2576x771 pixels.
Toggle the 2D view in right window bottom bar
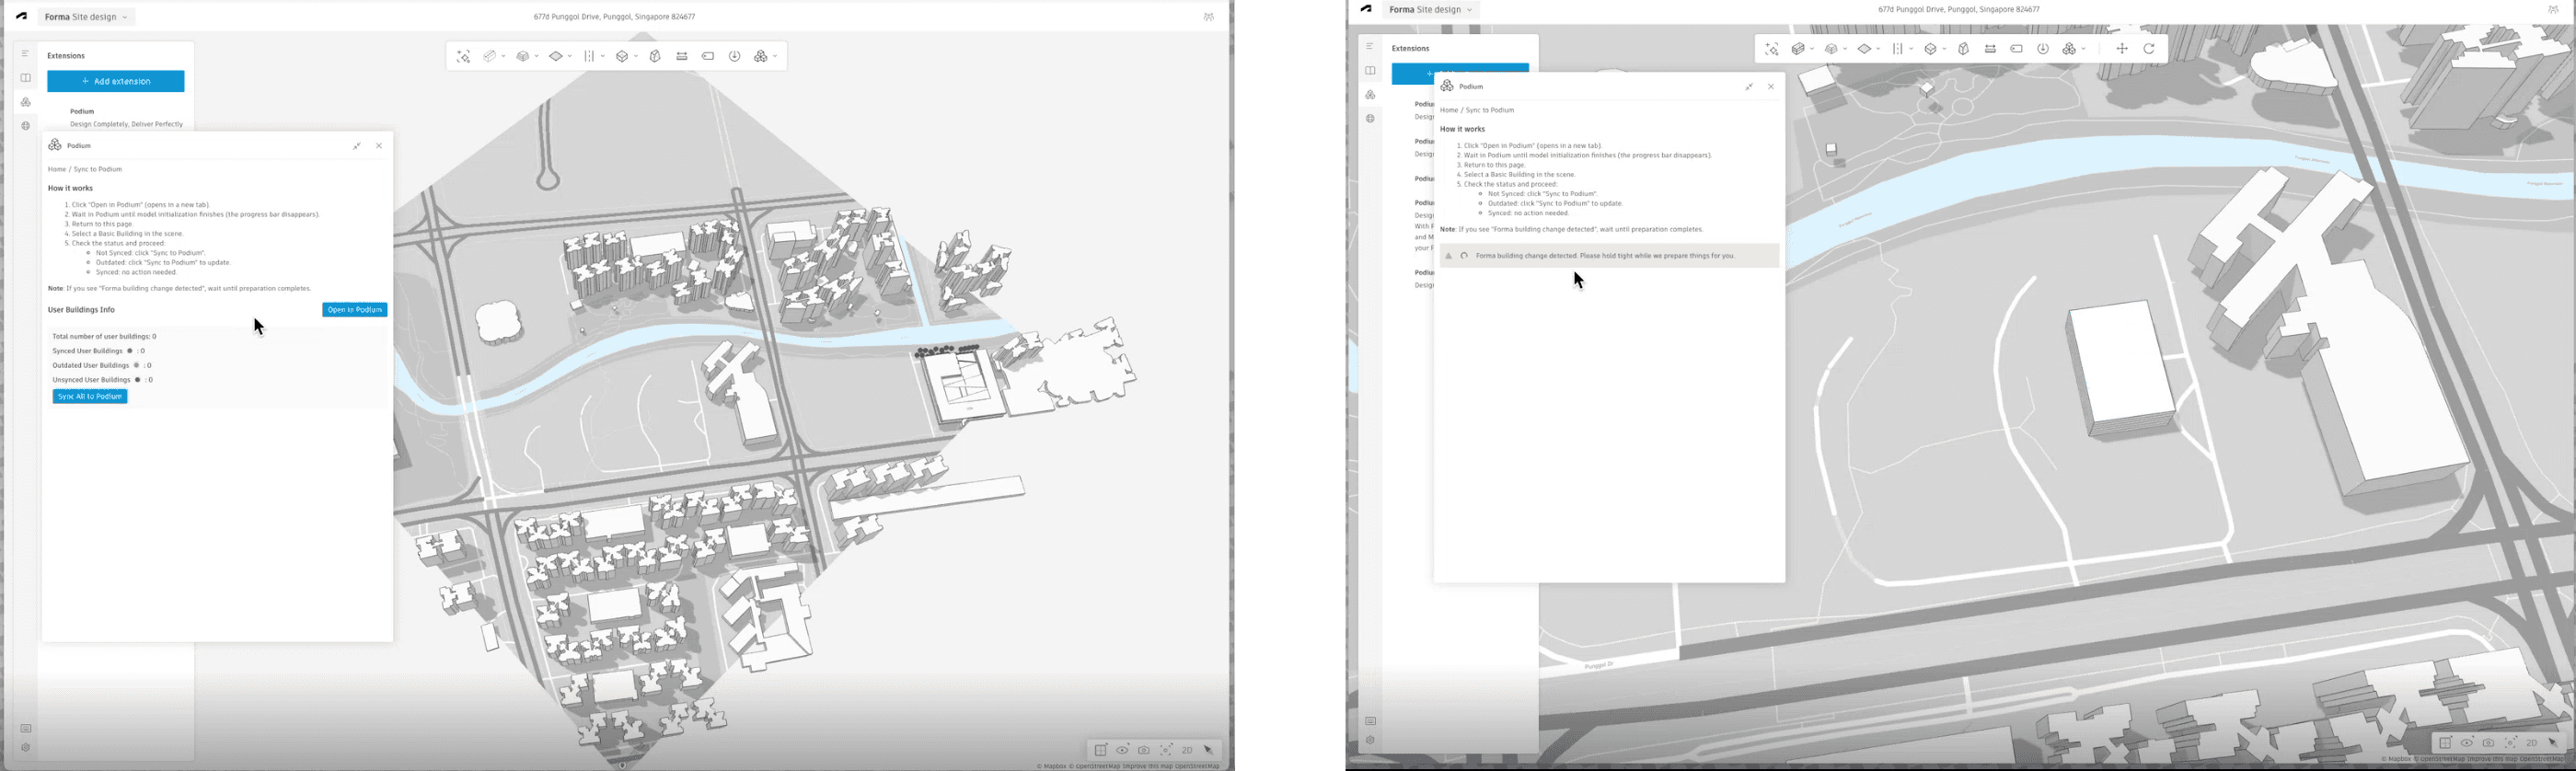click(2532, 743)
